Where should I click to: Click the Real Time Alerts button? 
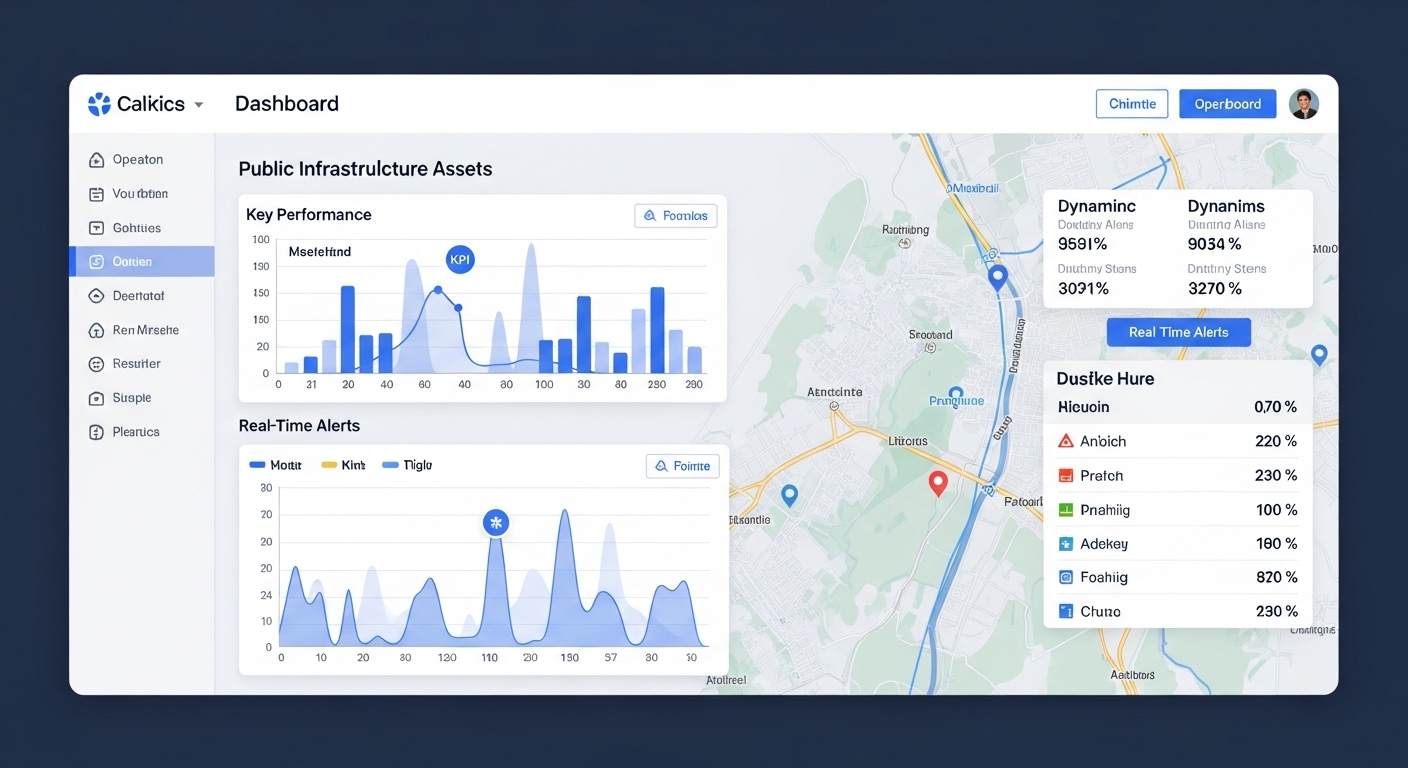tap(1178, 332)
